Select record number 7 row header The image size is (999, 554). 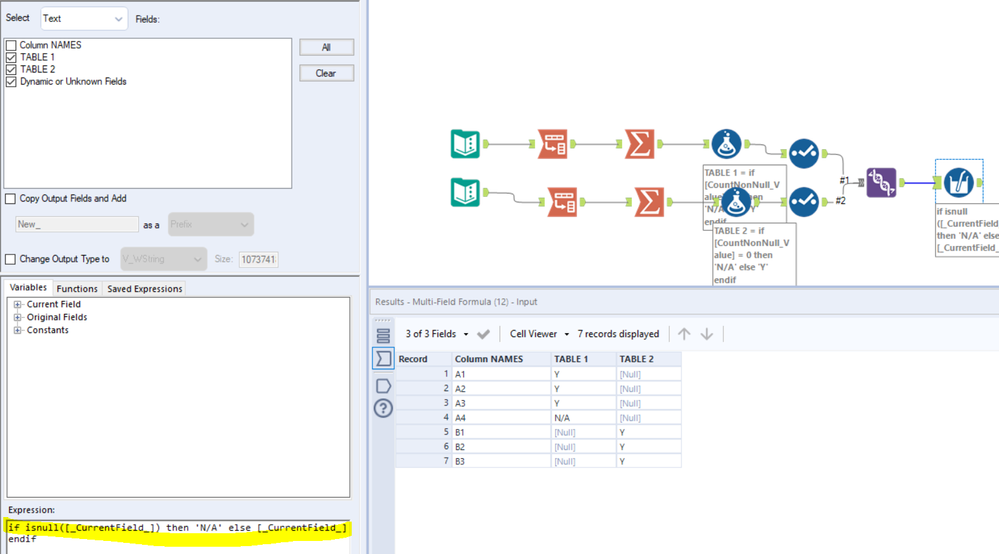[424, 461]
